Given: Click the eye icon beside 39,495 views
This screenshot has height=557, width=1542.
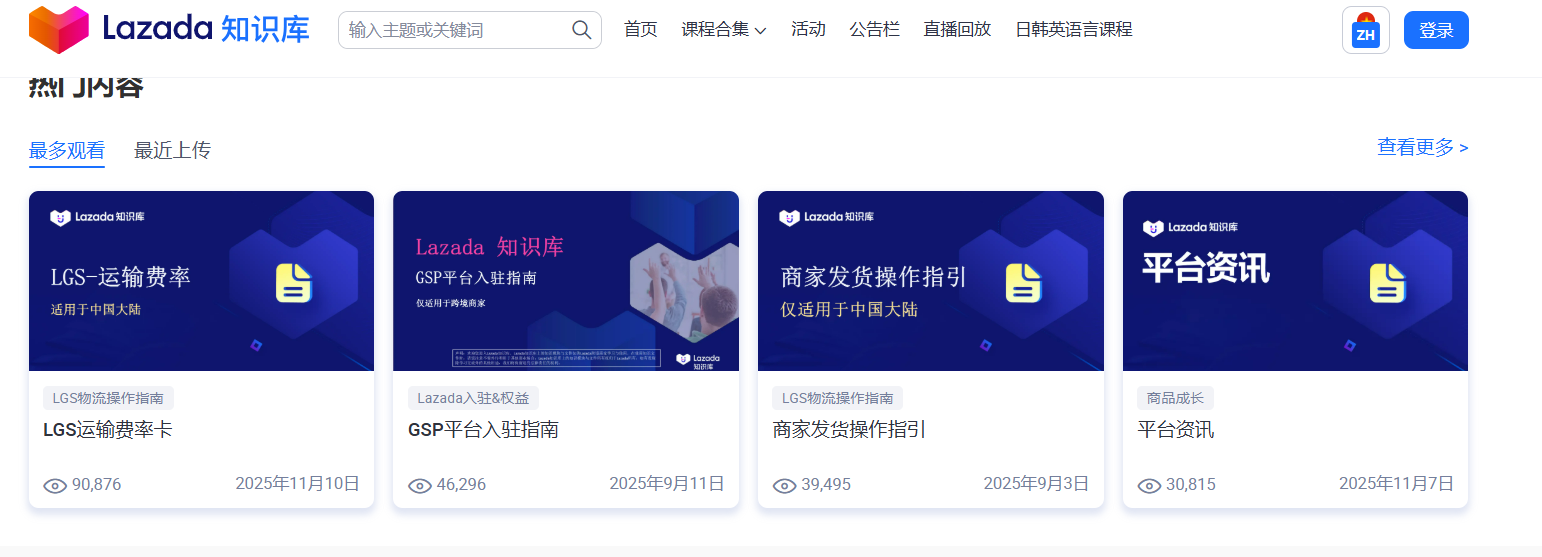Looking at the screenshot, I should pyautogui.click(x=785, y=485).
